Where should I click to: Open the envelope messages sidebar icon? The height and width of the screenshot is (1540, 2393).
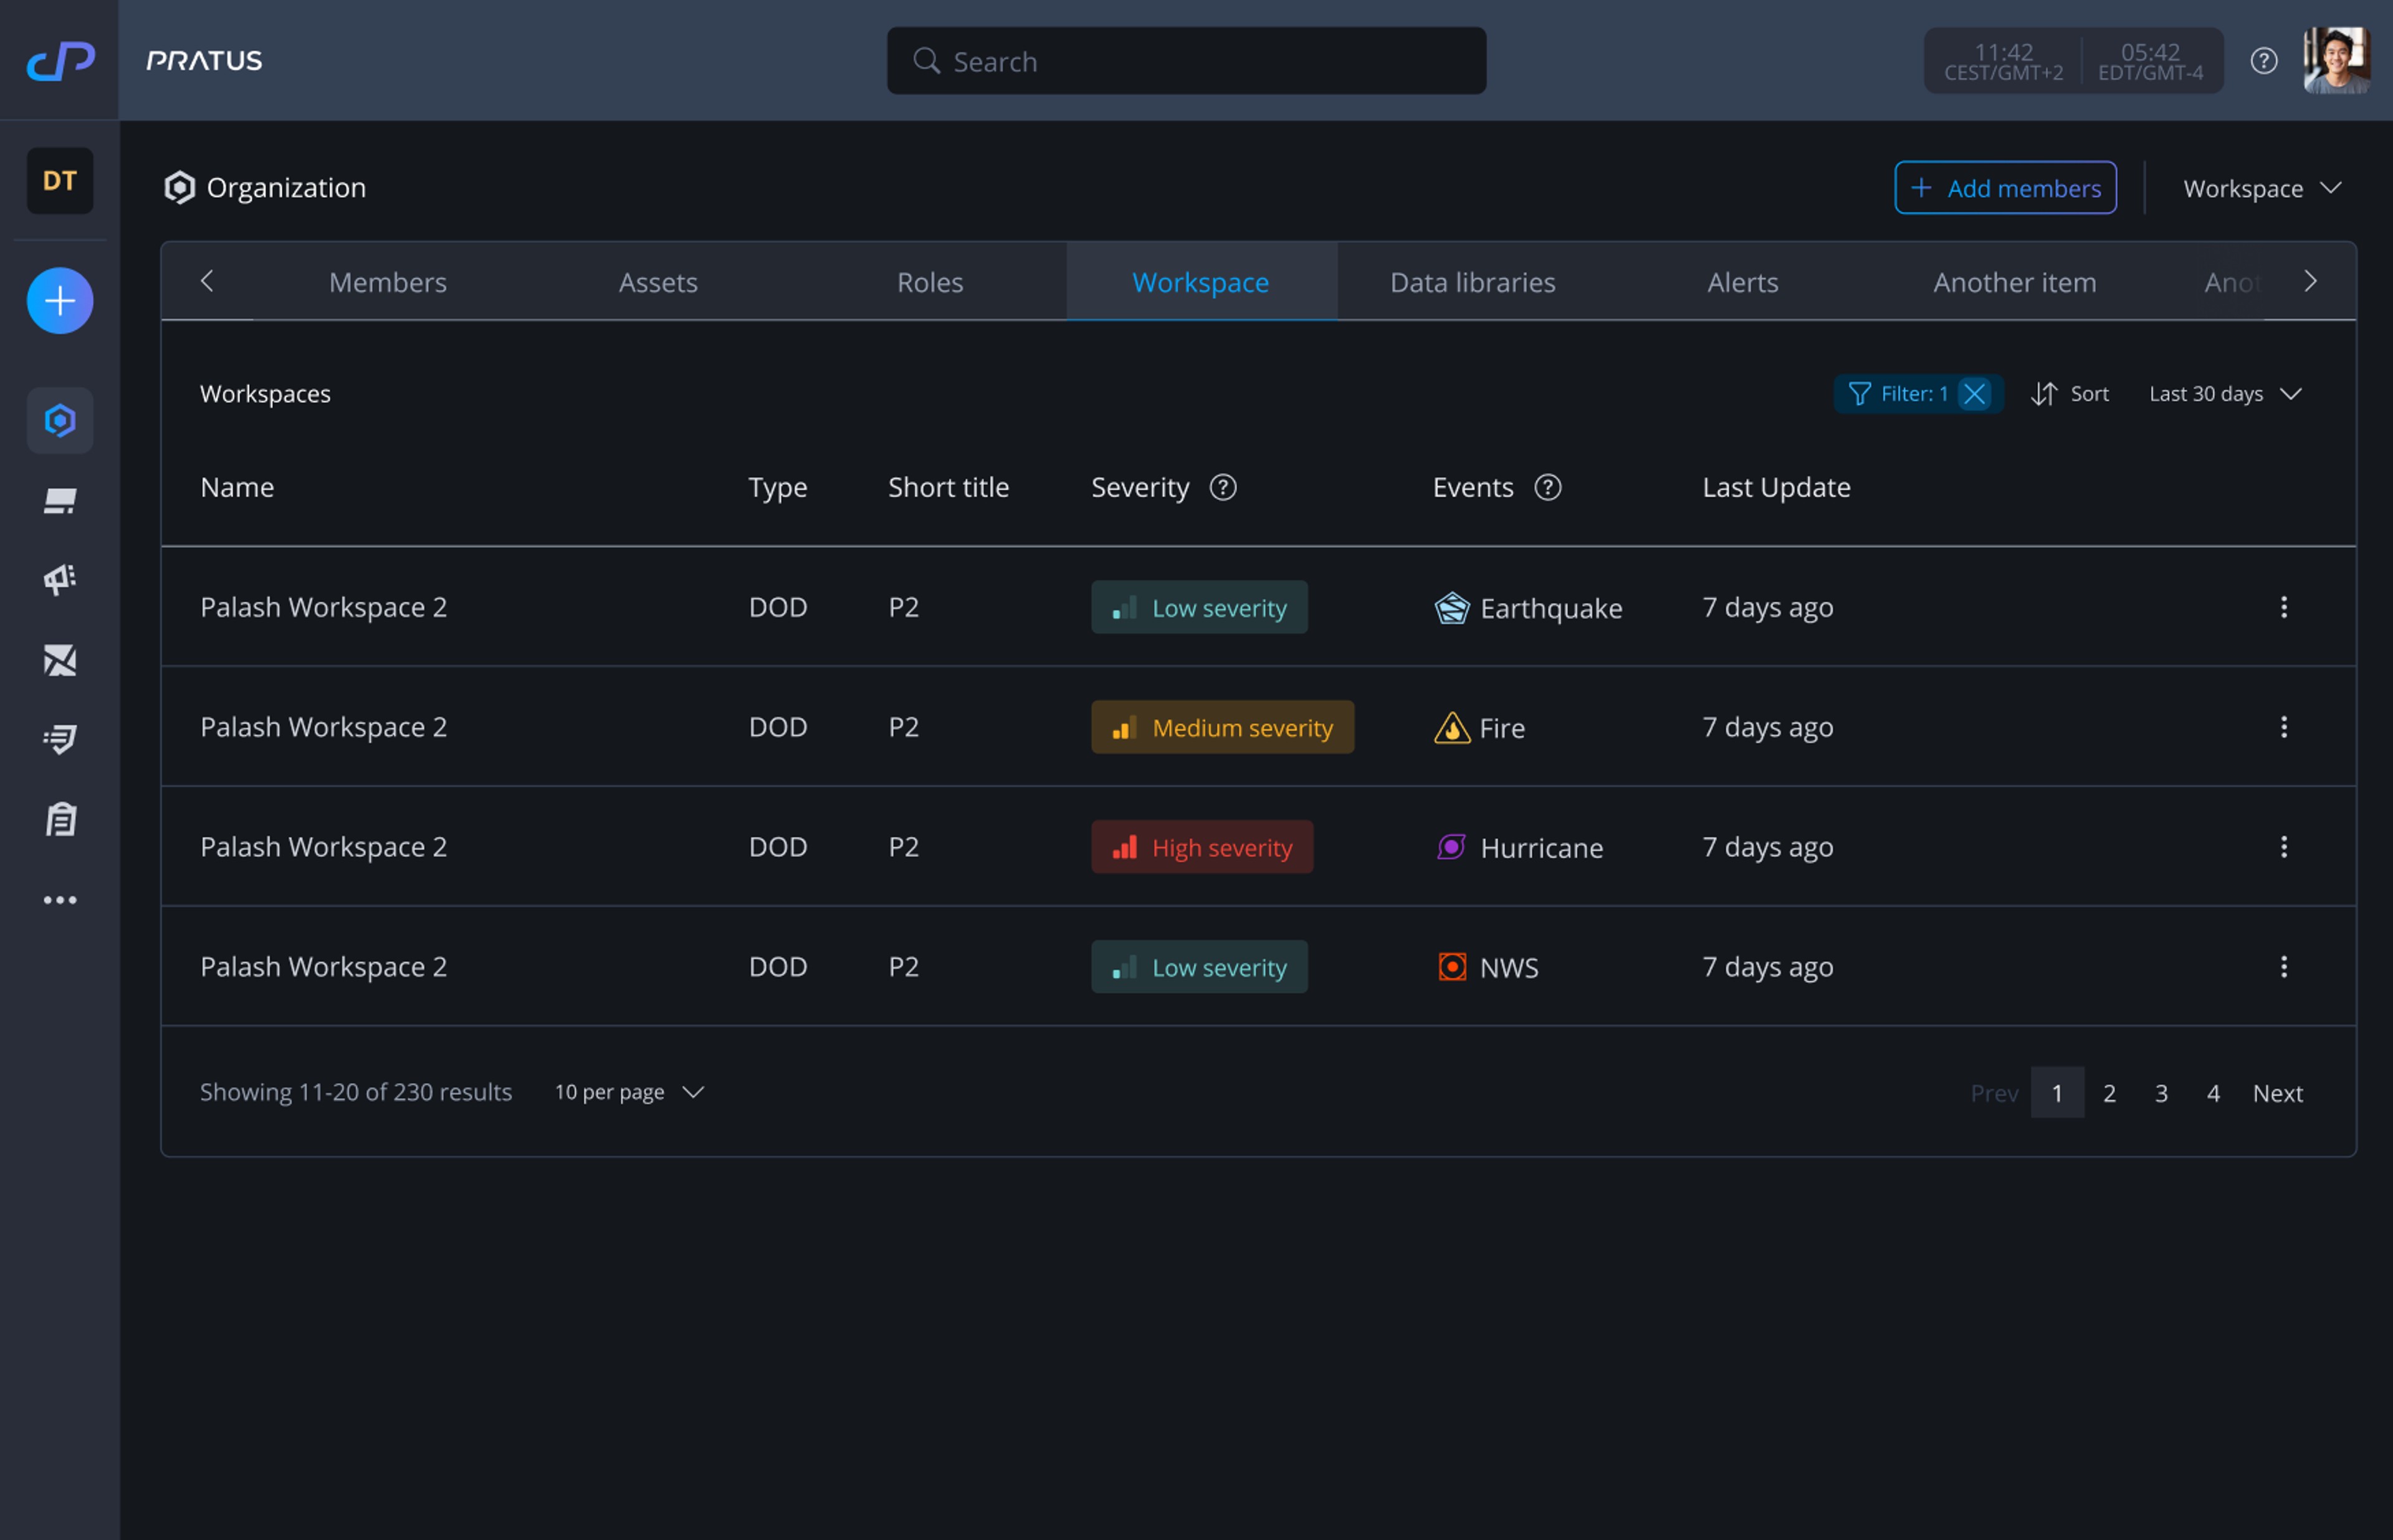(x=60, y=660)
